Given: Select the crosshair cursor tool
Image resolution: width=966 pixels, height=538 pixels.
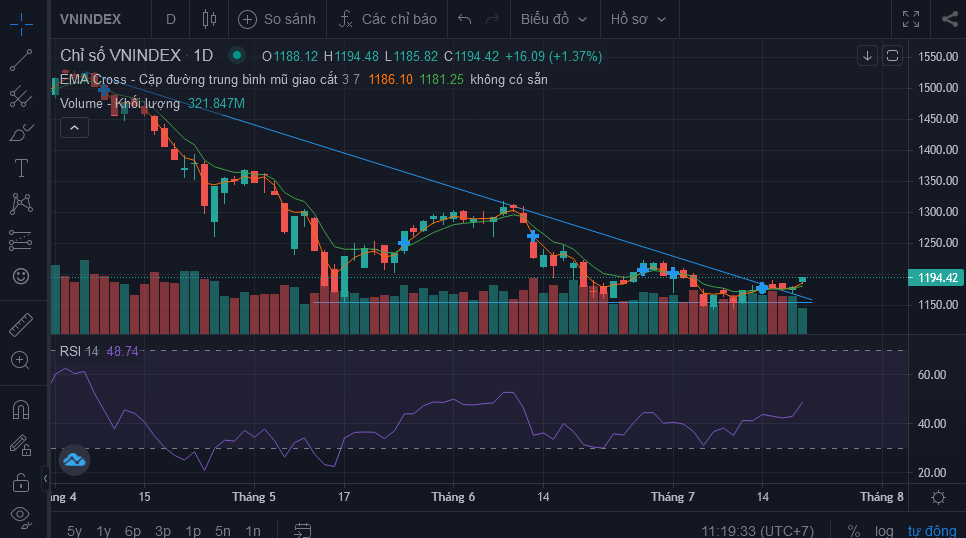Looking at the screenshot, I should coord(21,19).
